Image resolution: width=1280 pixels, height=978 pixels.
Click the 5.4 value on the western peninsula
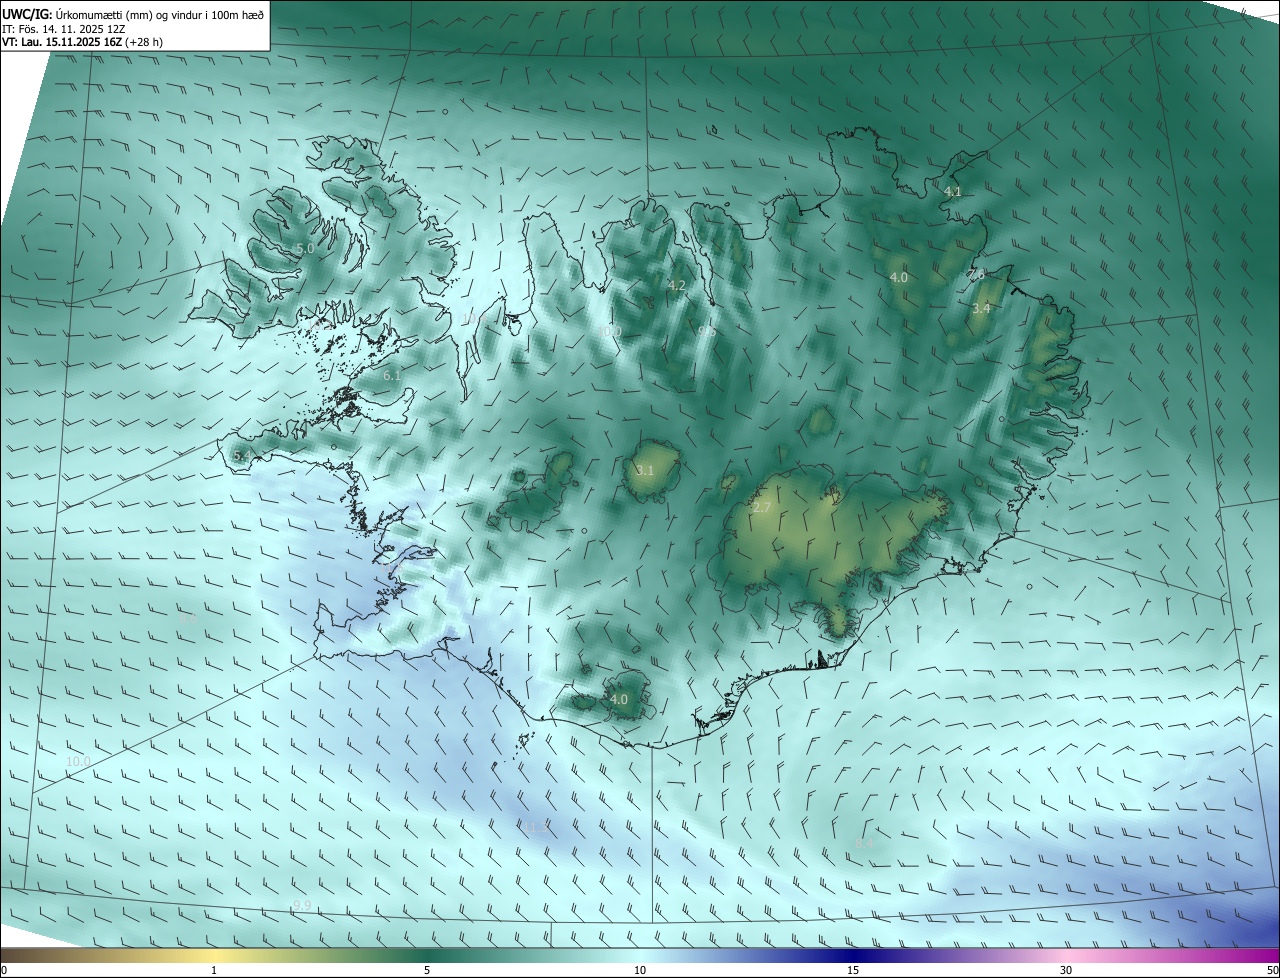tap(241, 456)
